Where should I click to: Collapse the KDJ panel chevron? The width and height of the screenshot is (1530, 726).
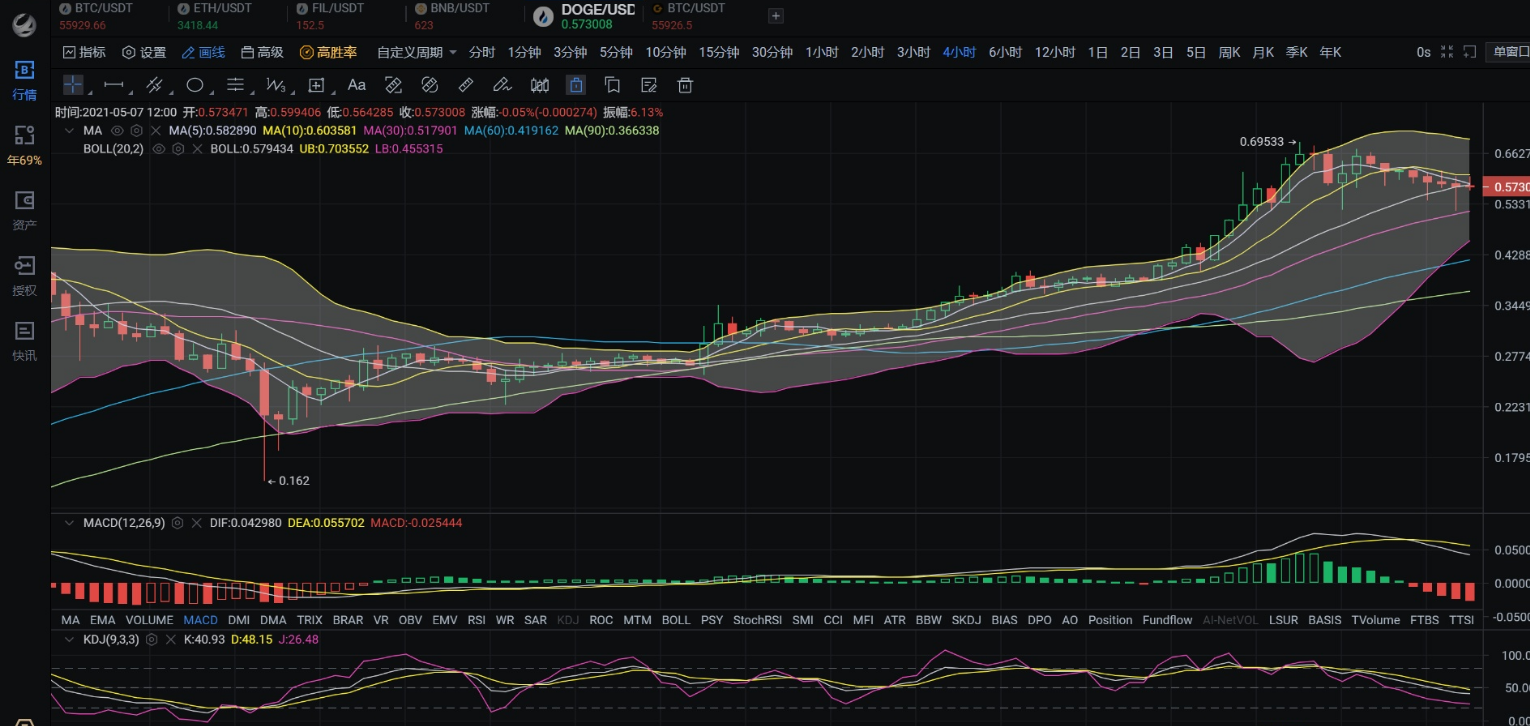click(68, 639)
